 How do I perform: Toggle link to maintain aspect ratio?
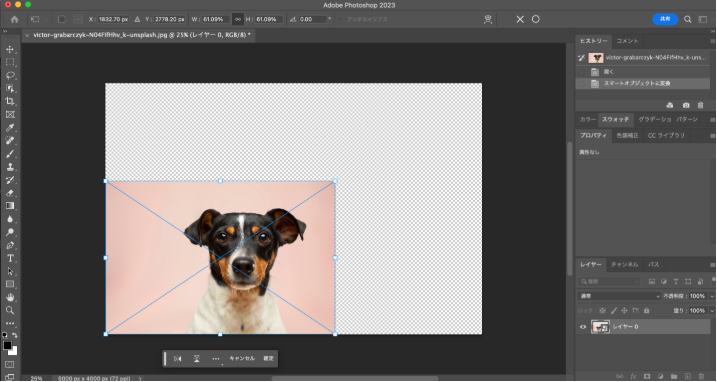(x=237, y=19)
